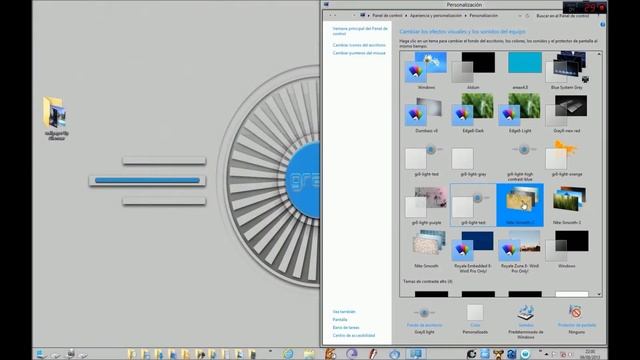
Task: Open Cambiar iconos del escritorio link
Action: 359,45
